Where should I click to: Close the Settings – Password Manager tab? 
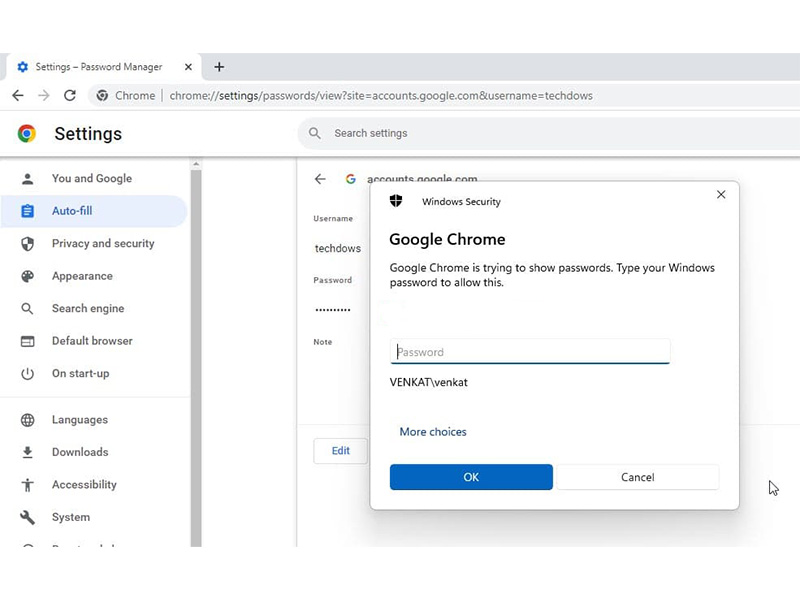coord(188,67)
